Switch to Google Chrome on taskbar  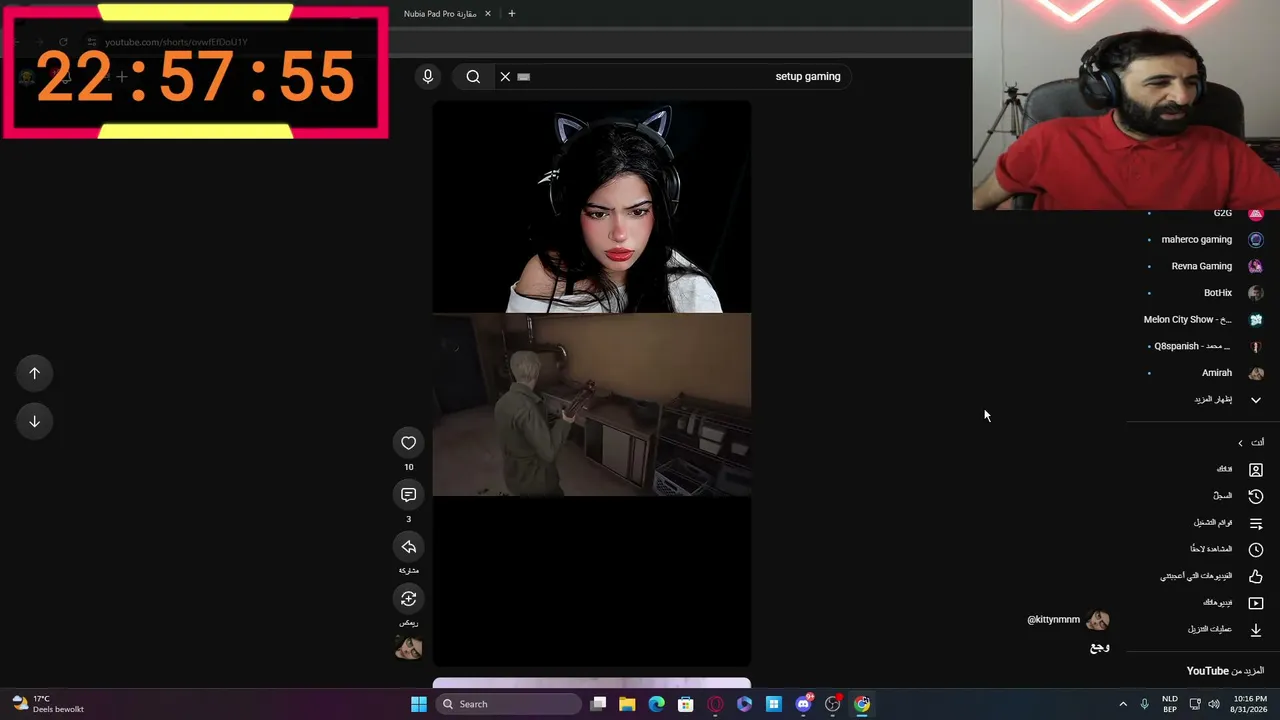tap(862, 704)
